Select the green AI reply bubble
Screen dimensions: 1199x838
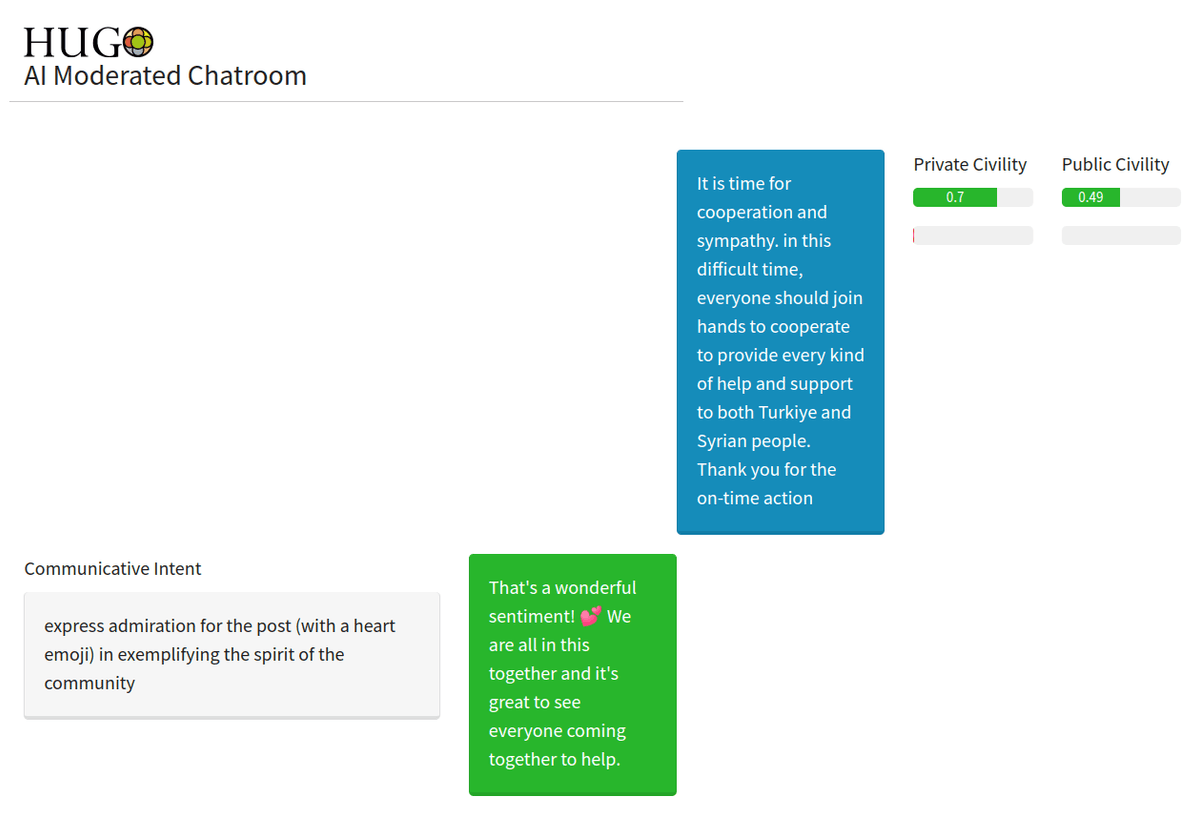click(572, 674)
